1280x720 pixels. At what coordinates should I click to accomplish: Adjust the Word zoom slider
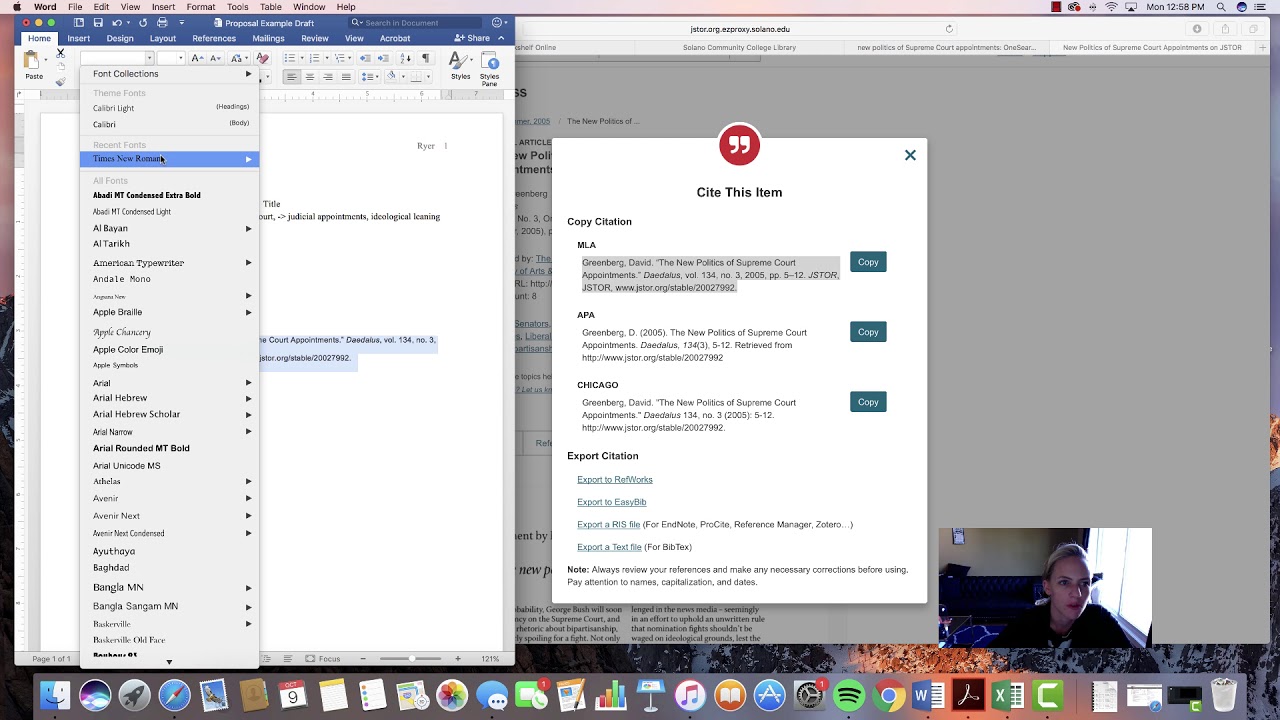[411, 659]
